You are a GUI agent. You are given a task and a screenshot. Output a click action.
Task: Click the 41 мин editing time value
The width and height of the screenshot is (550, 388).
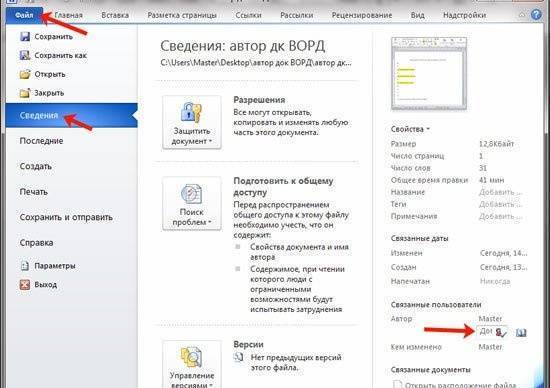point(491,180)
